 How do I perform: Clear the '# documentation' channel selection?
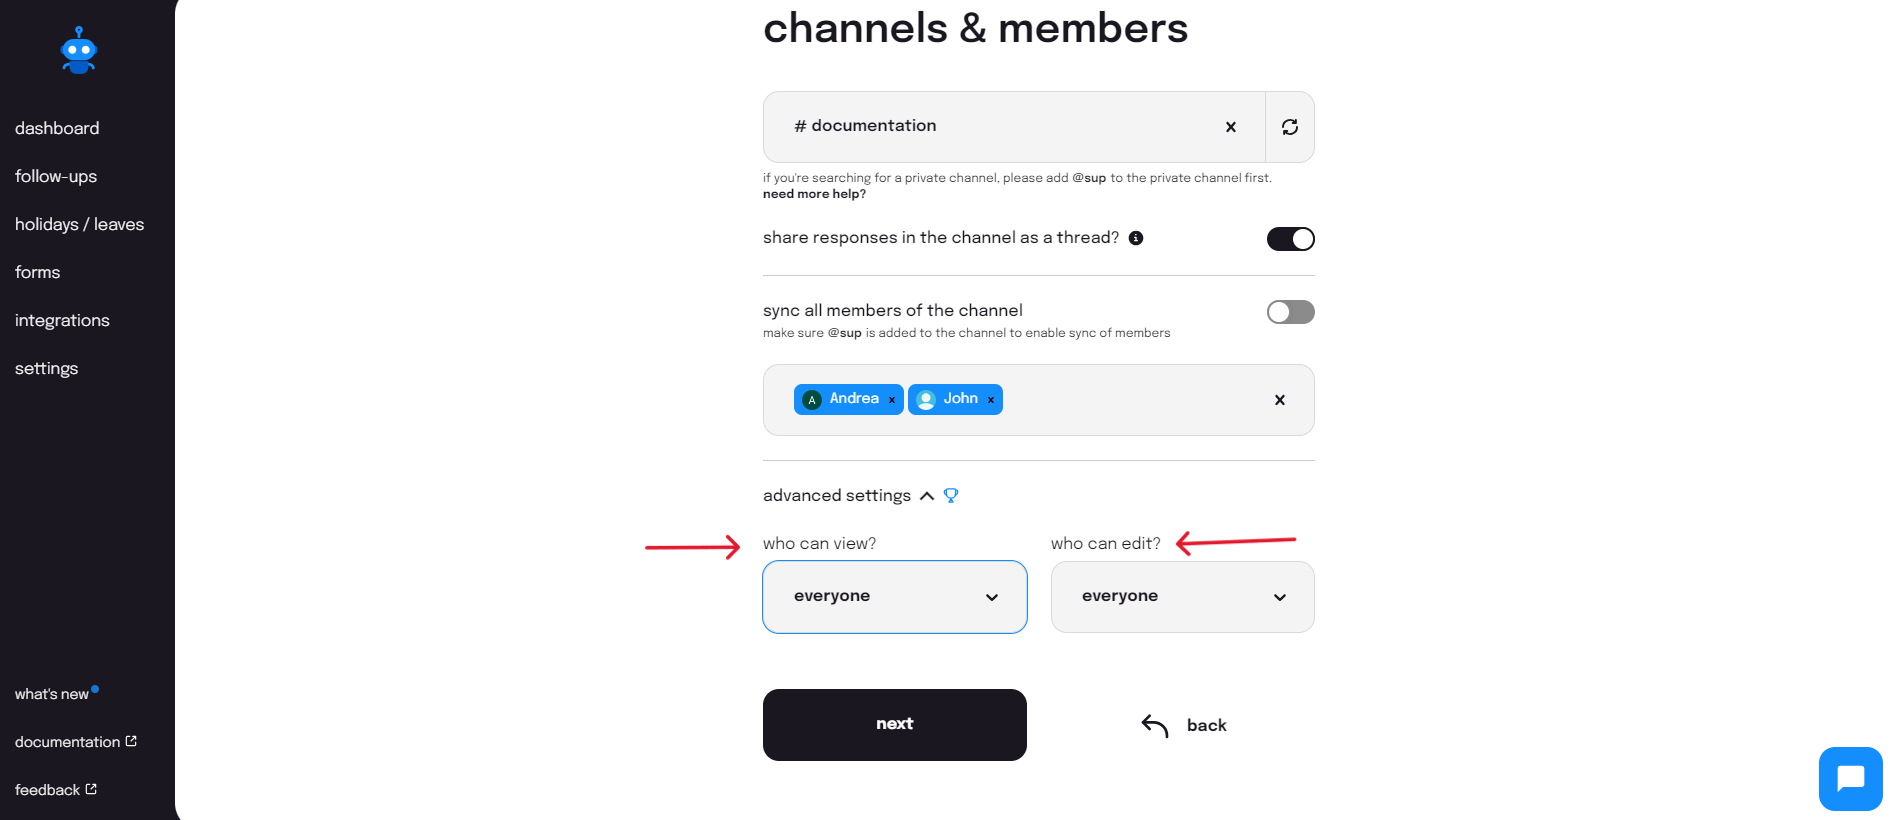pos(1231,127)
